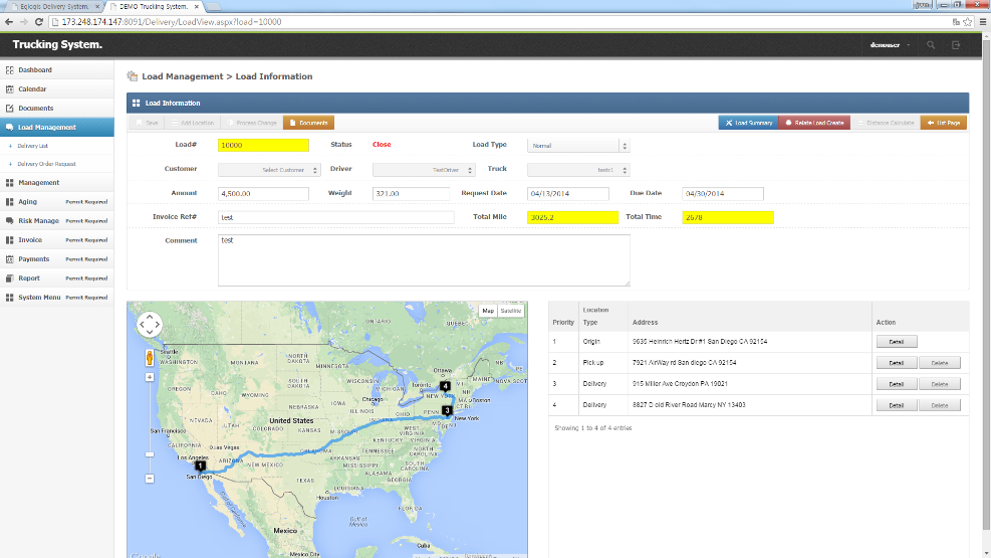Select the DEMO Trucking System browser tab
The width and height of the screenshot is (991, 558).
[x=154, y=6]
